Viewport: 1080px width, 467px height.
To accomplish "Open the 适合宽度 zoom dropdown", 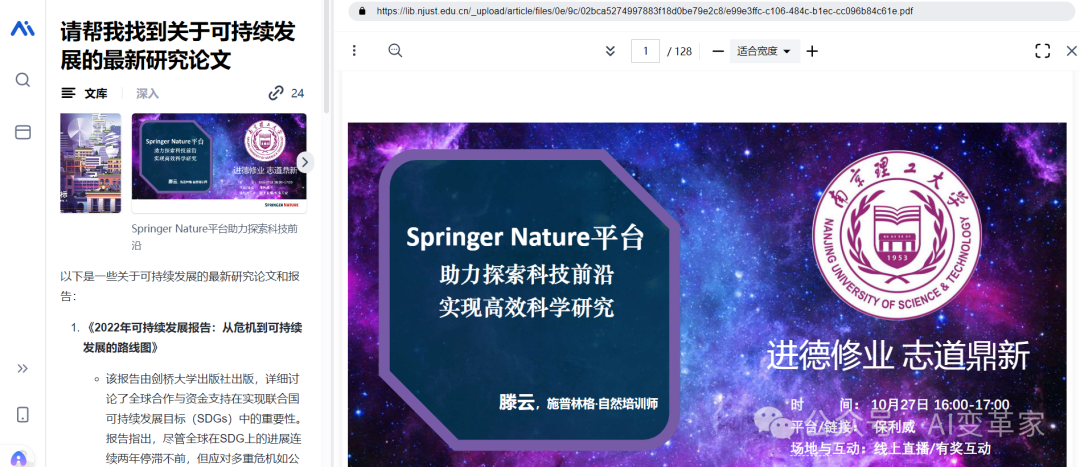I will (765, 51).
